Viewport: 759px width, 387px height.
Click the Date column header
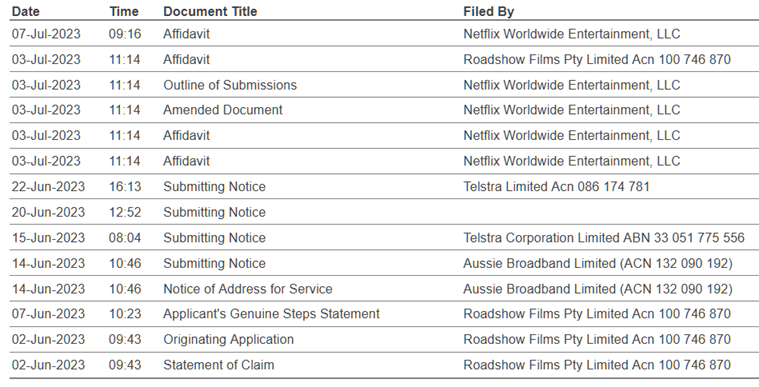click(26, 12)
